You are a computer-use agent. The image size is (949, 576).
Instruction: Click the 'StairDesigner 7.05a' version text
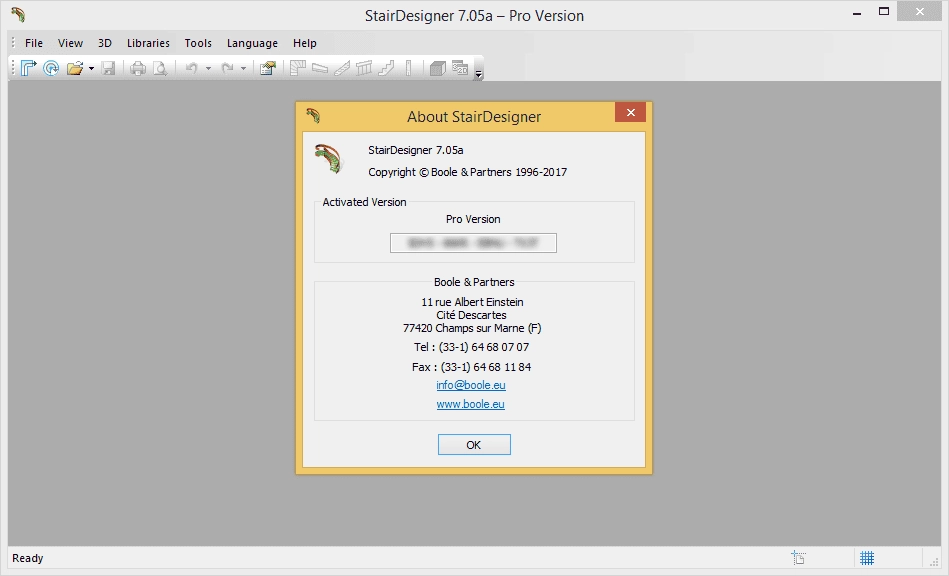[x=416, y=150]
